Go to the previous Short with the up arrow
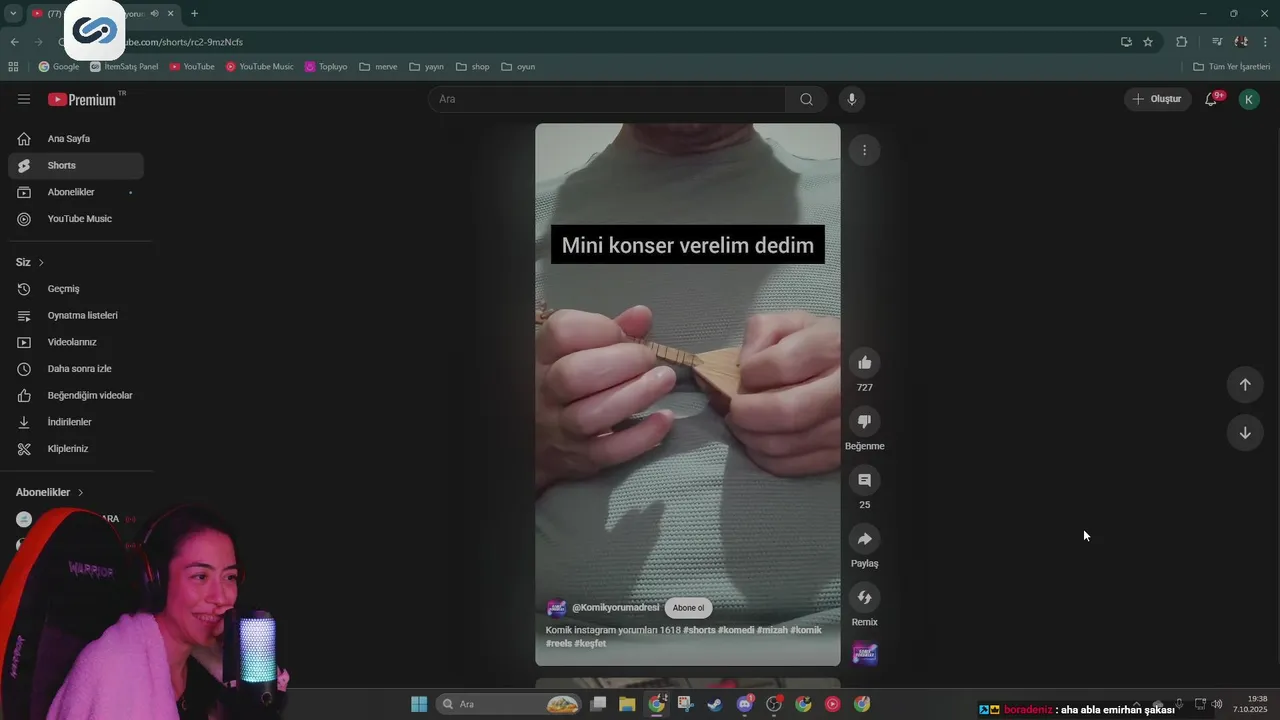The image size is (1280, 720). tap(1245, 385)
